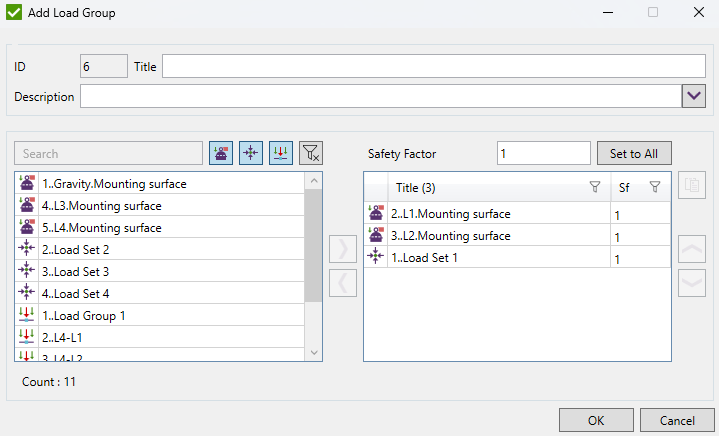This screenshot has width=719, height=436.
Task: Click the Sf column filter icon
Action: tap(655, 187)
